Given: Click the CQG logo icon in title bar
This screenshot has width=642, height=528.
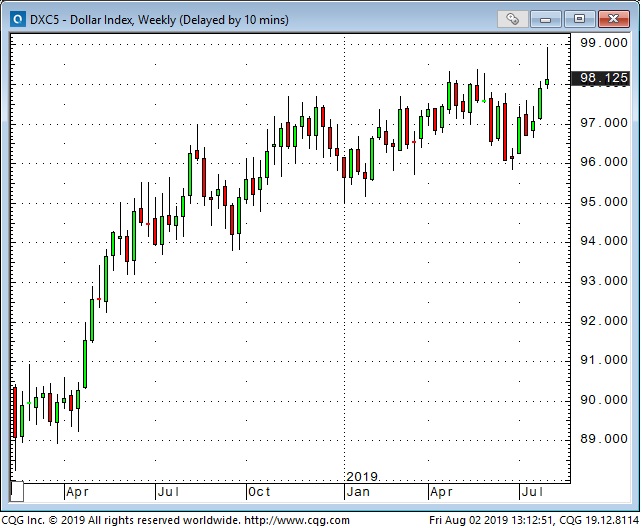Looking at the screenshot, I should coord(18,19).
